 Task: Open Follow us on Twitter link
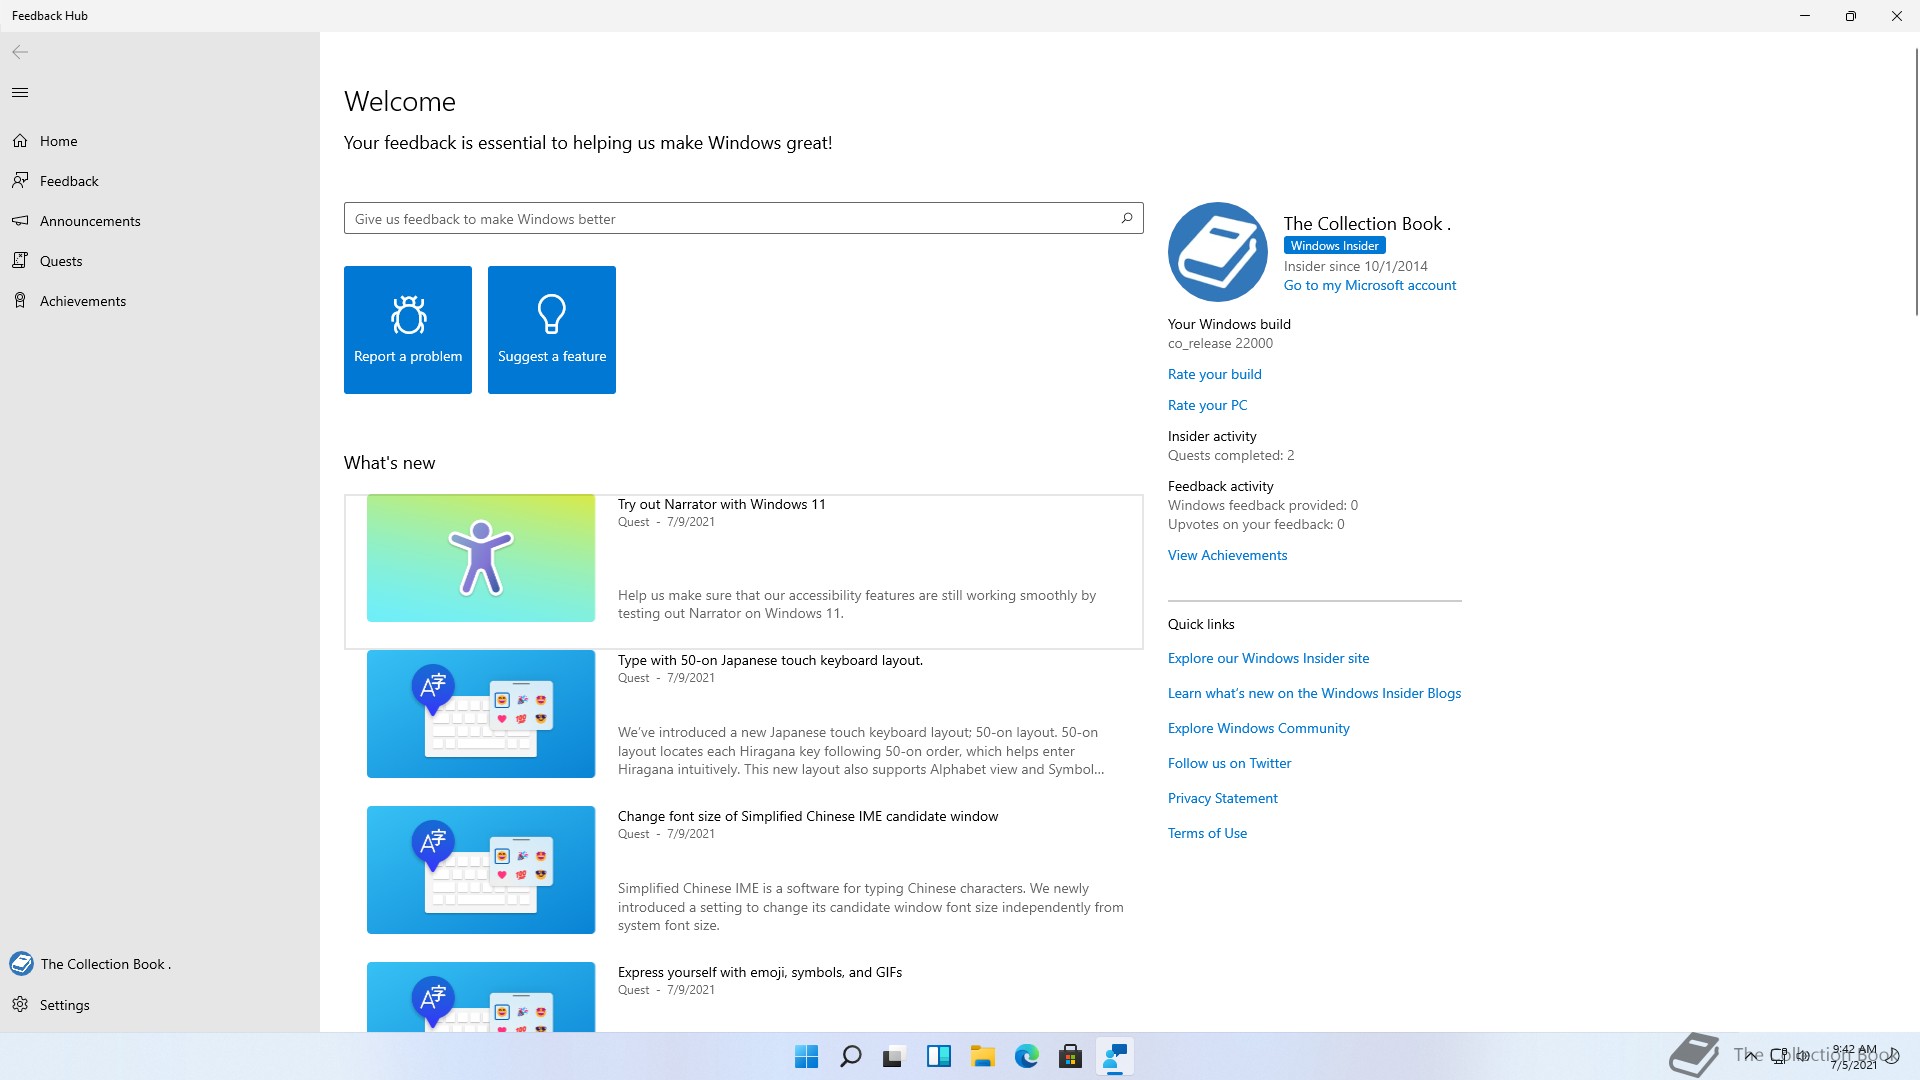click(x=1230, y=763)
